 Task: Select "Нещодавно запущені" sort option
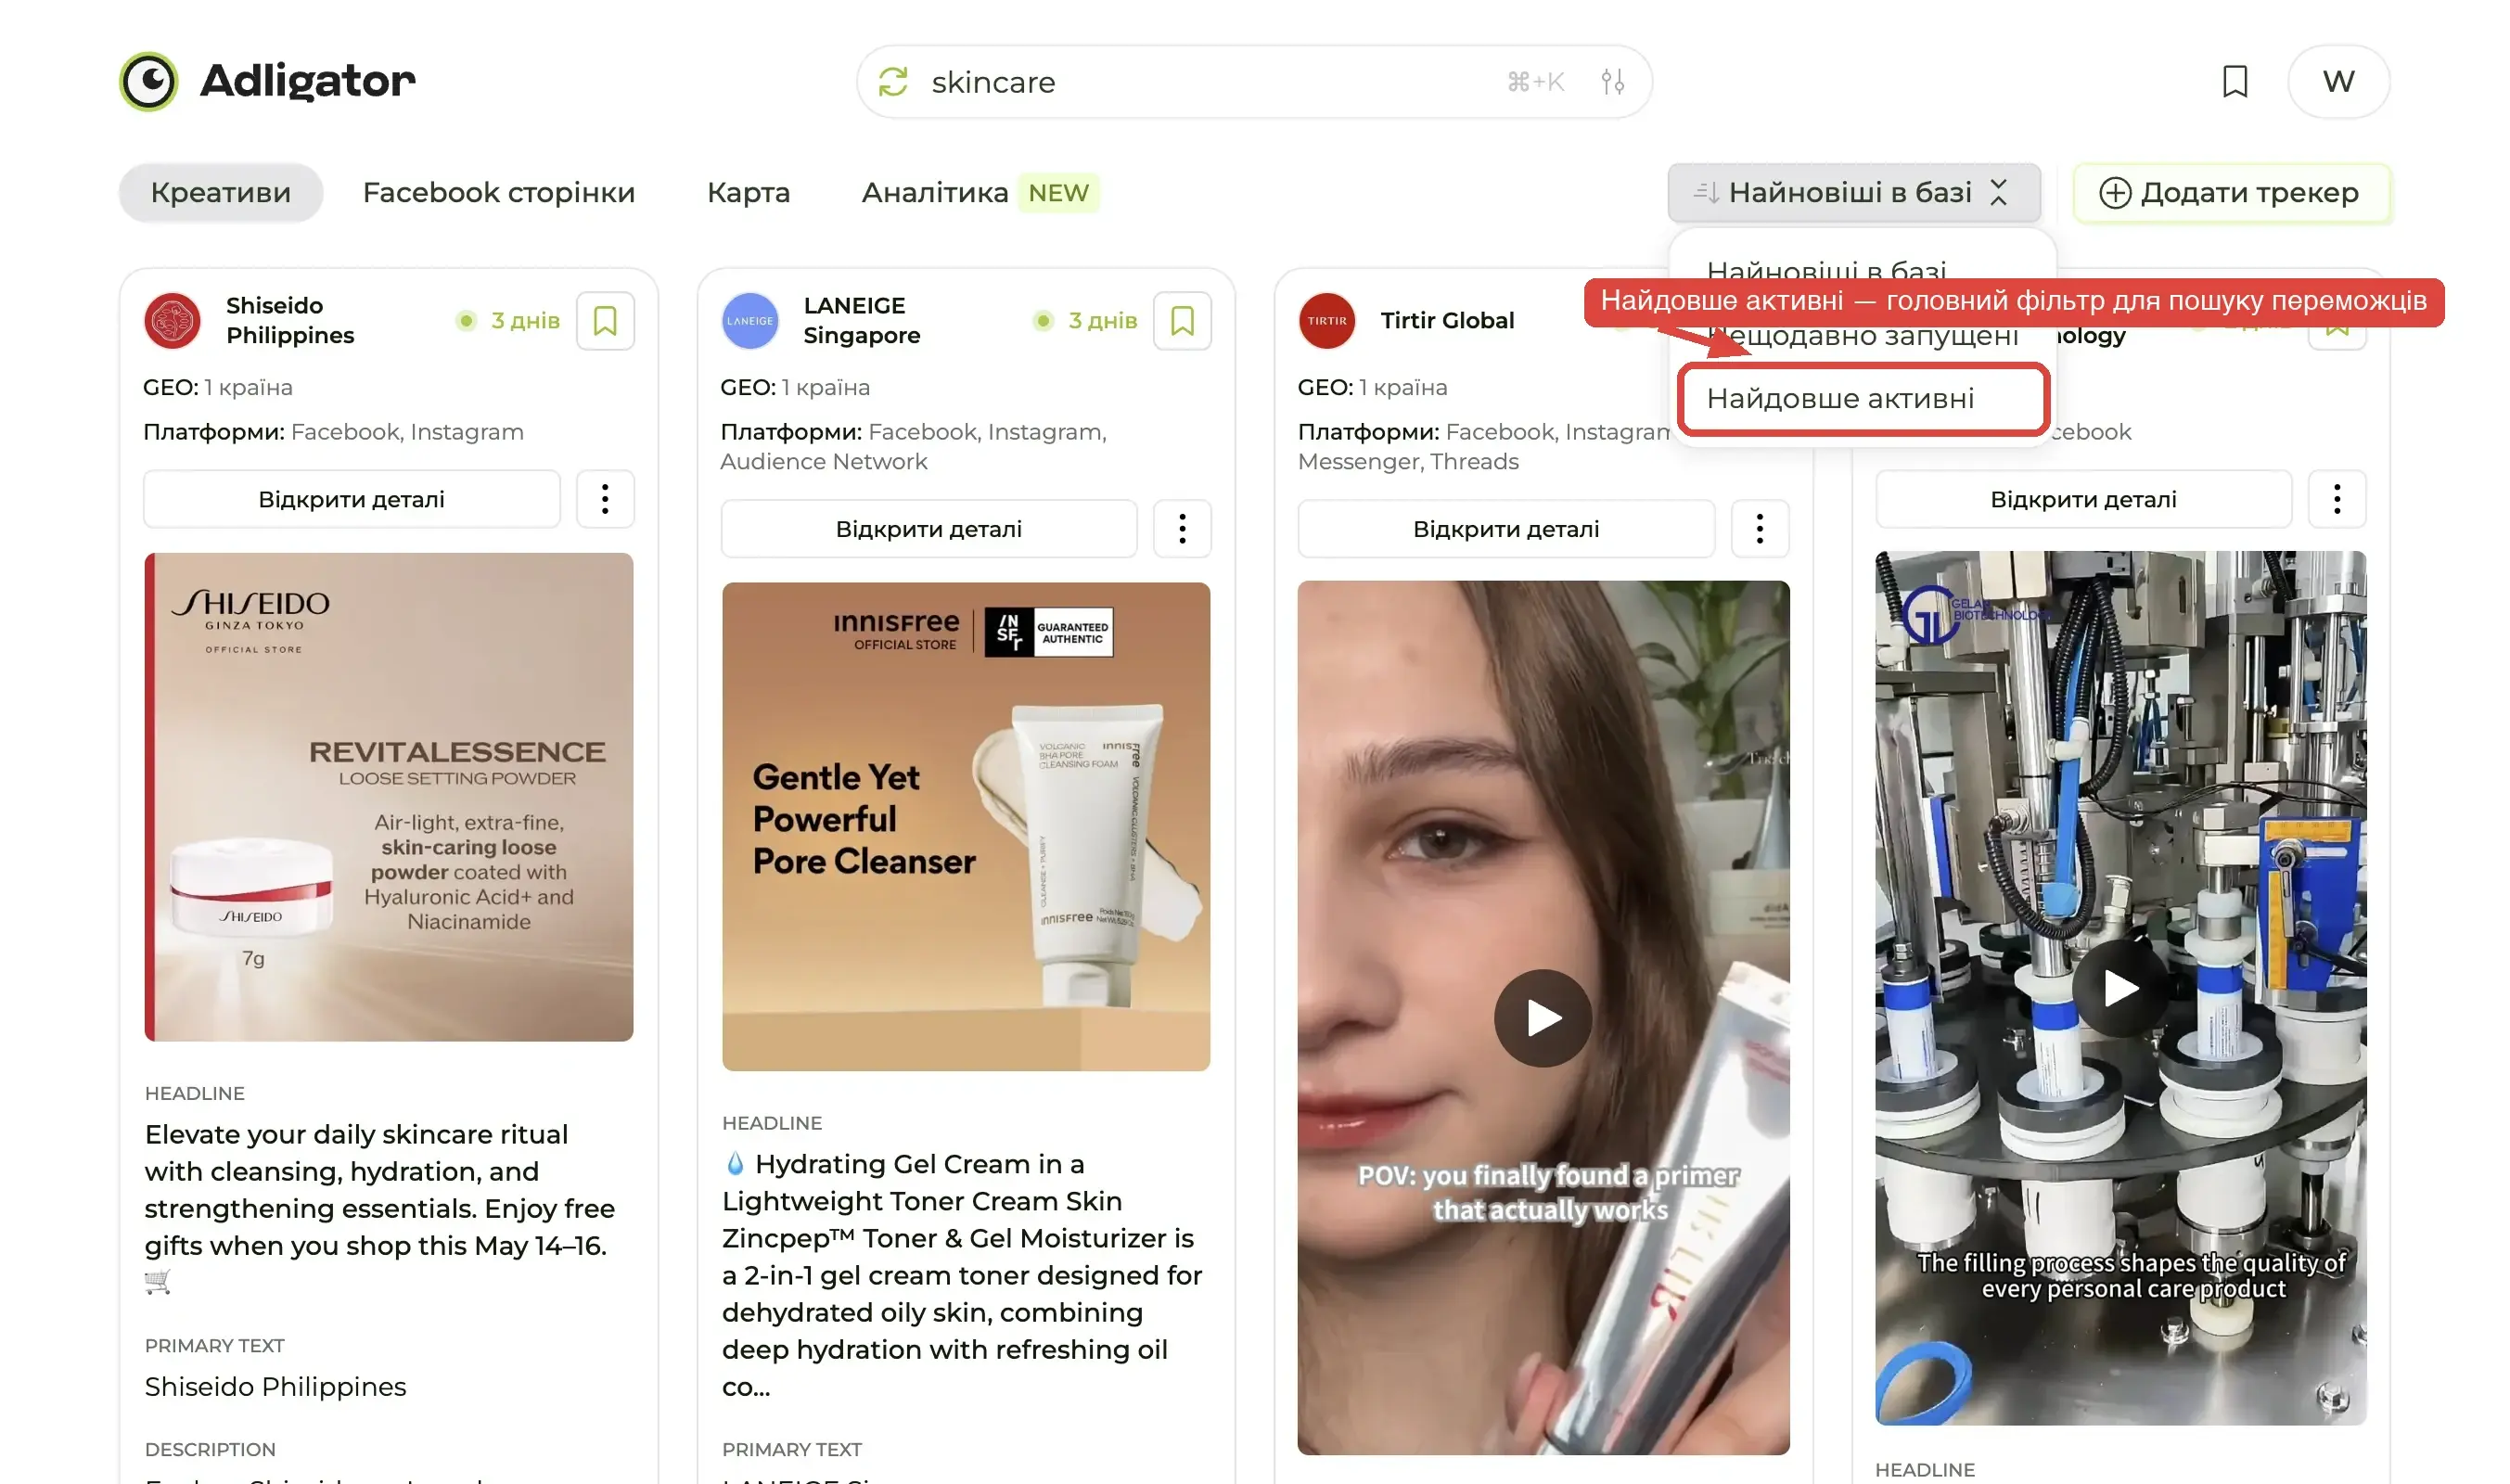click(1862, 335)
